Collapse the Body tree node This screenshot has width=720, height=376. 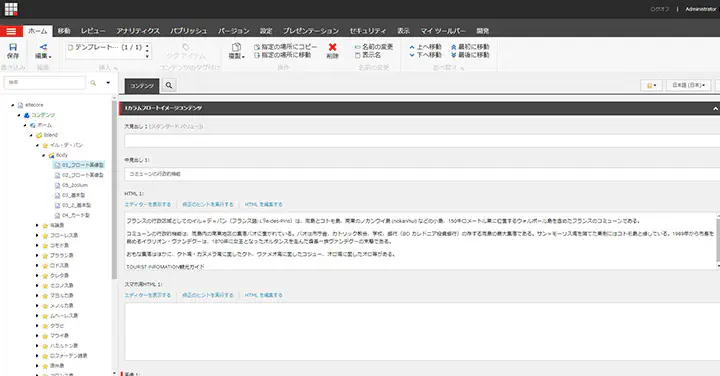44,156
